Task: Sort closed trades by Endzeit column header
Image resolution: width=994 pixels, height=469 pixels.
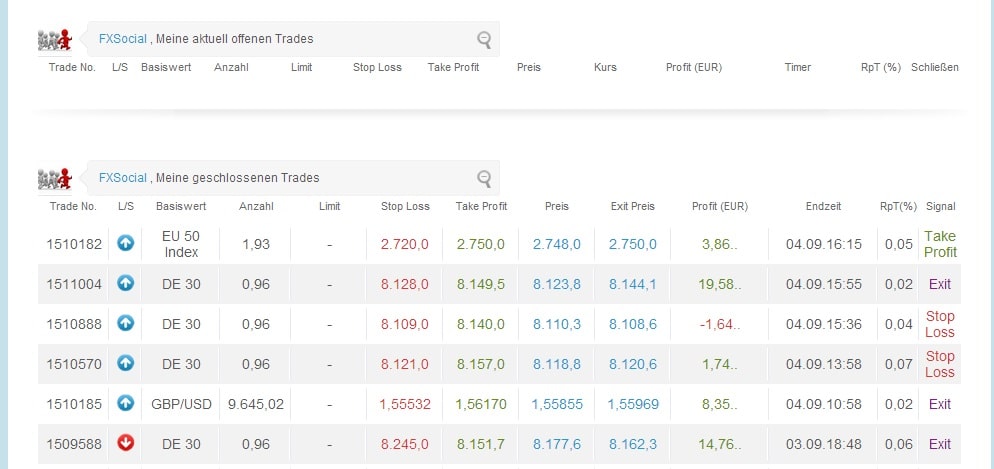Action: (823, 207)
